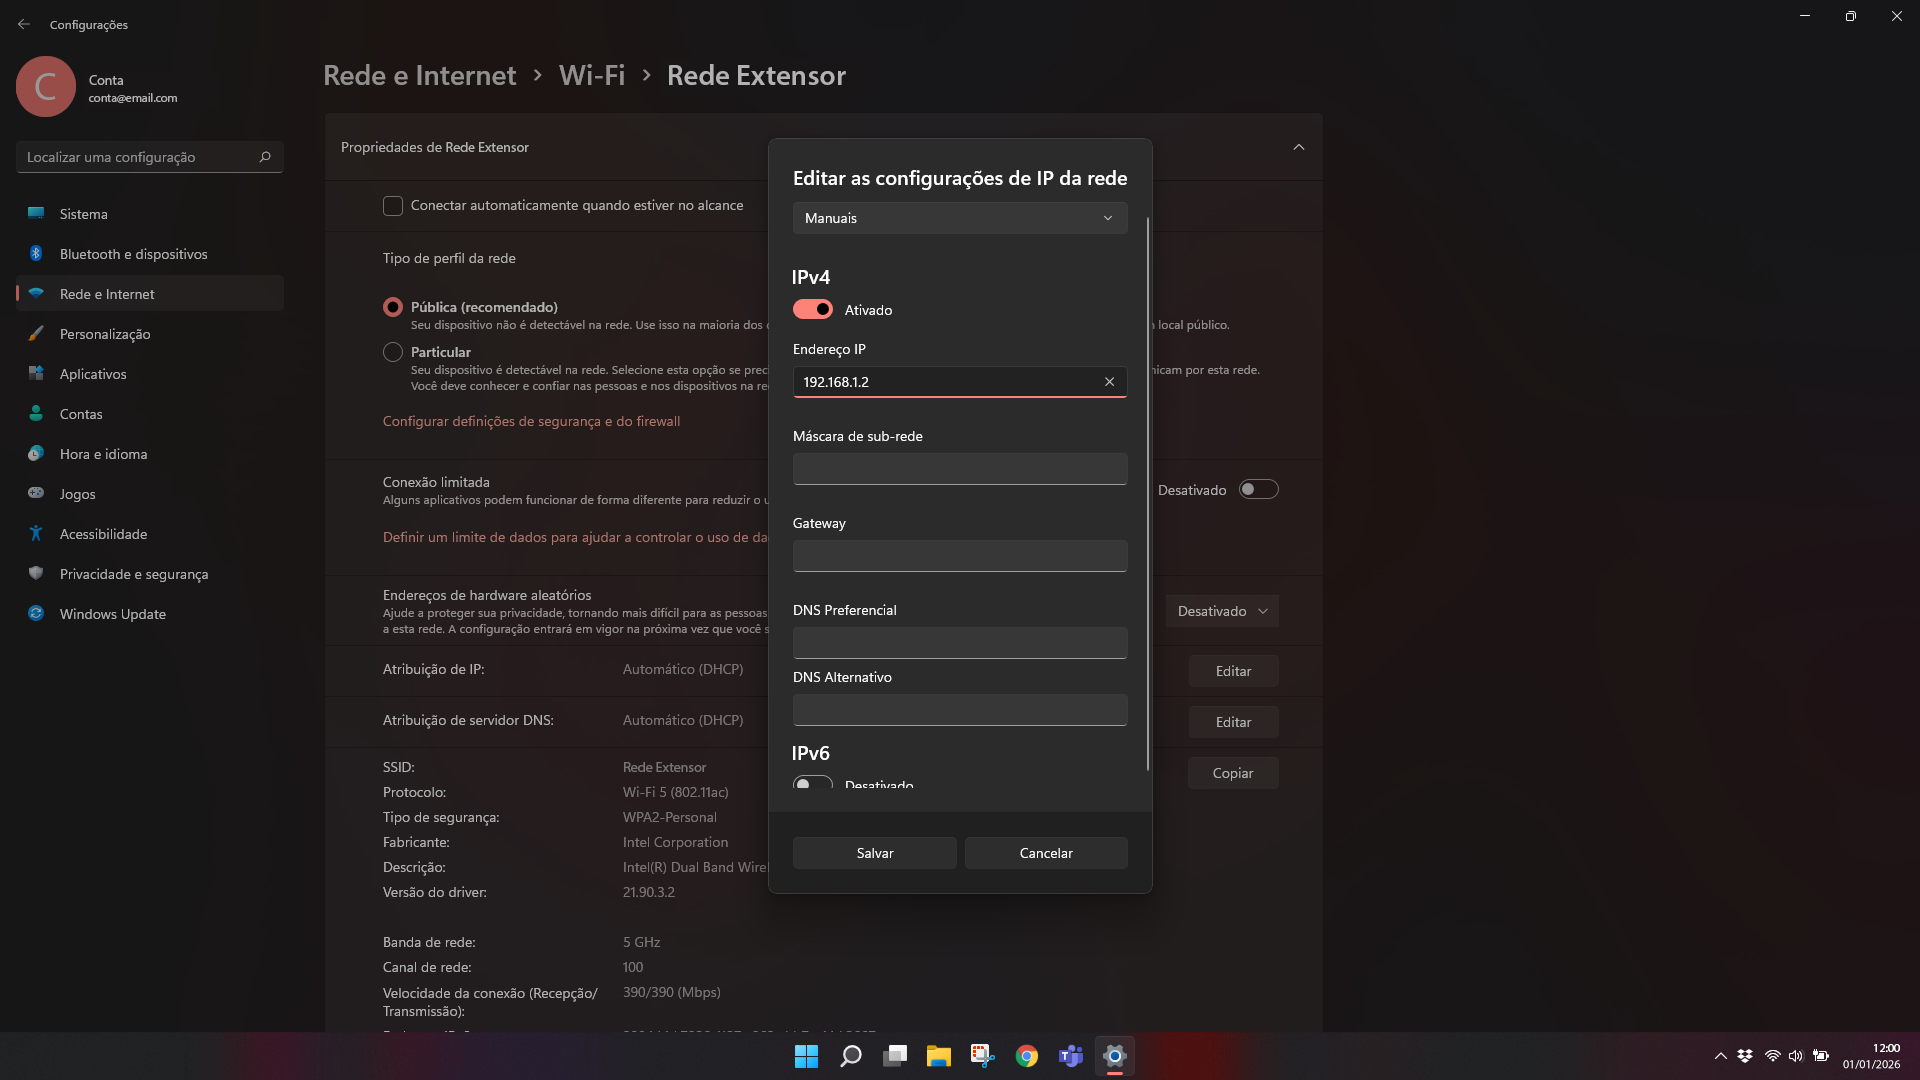Open the Desativado random hardware address dropdown
This screenshot has height=1080, width=1920.
click(1221, 611)
